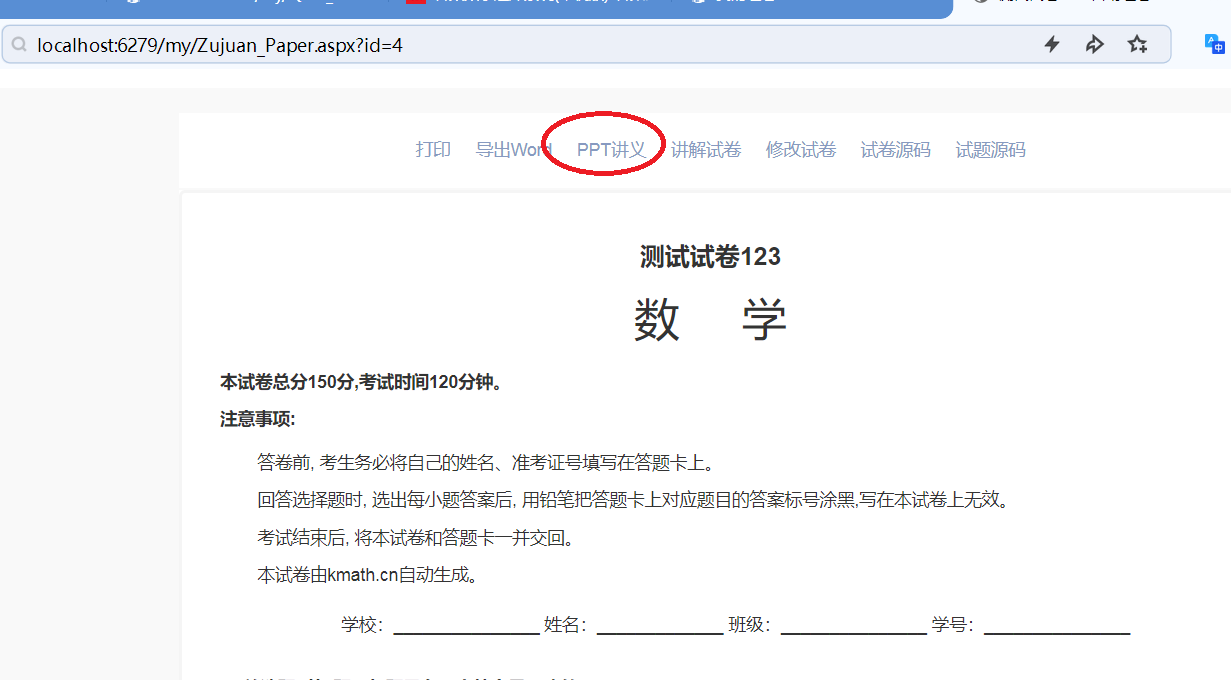View the 试卷源码 source

coord(895,149)
